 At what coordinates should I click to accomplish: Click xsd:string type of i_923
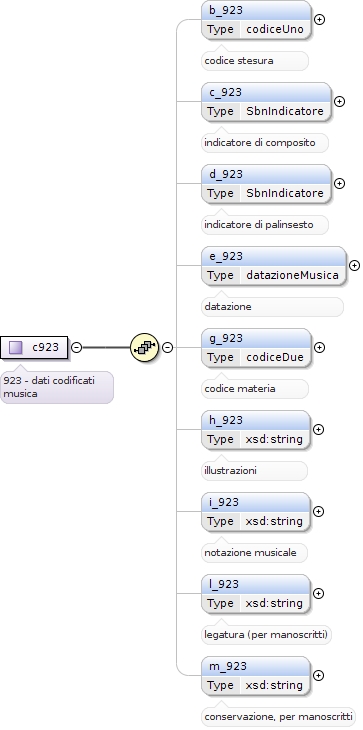pos(274,521)
